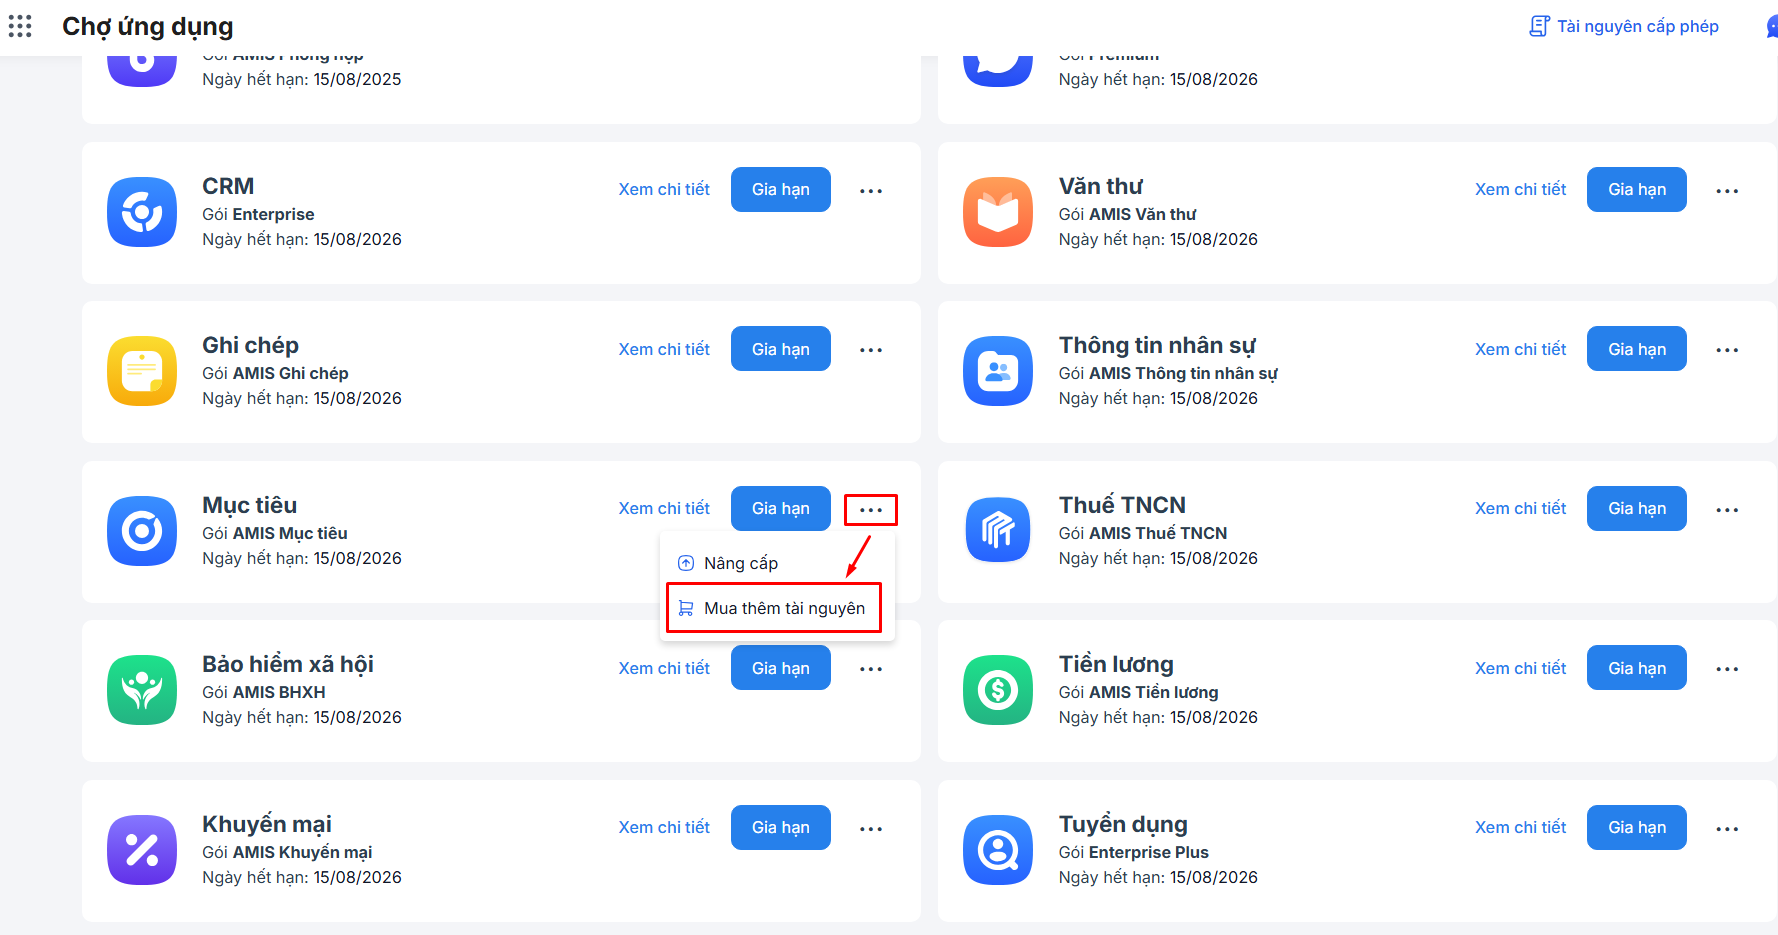Open Xem chi tiết for Thuế TNCN
The width and height of the screenshot is (1778, 935).
click(x=1520, y=508)
